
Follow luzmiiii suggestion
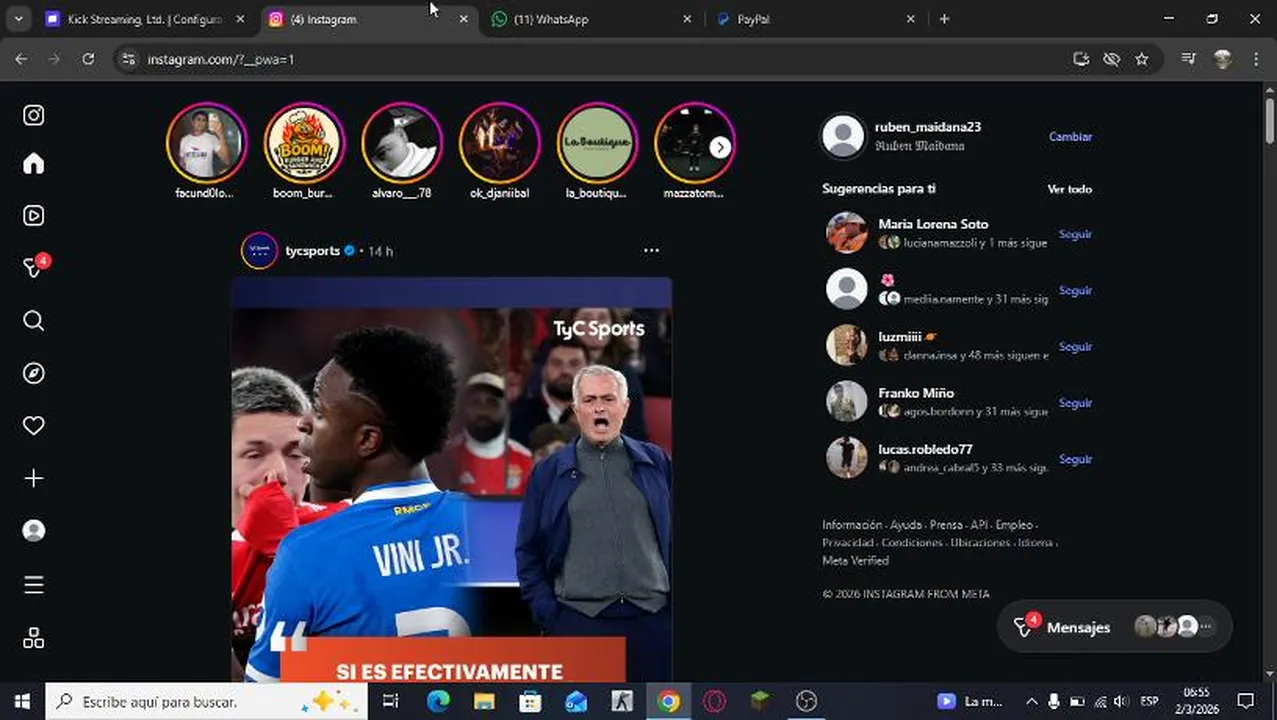[x=1075, y=347]
